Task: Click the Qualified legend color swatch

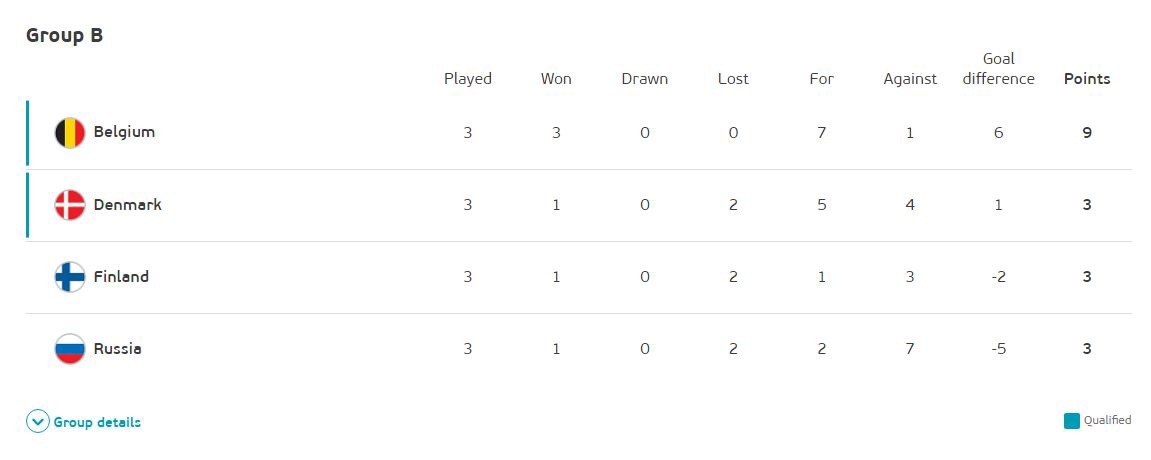Action: pos(1072,421)
